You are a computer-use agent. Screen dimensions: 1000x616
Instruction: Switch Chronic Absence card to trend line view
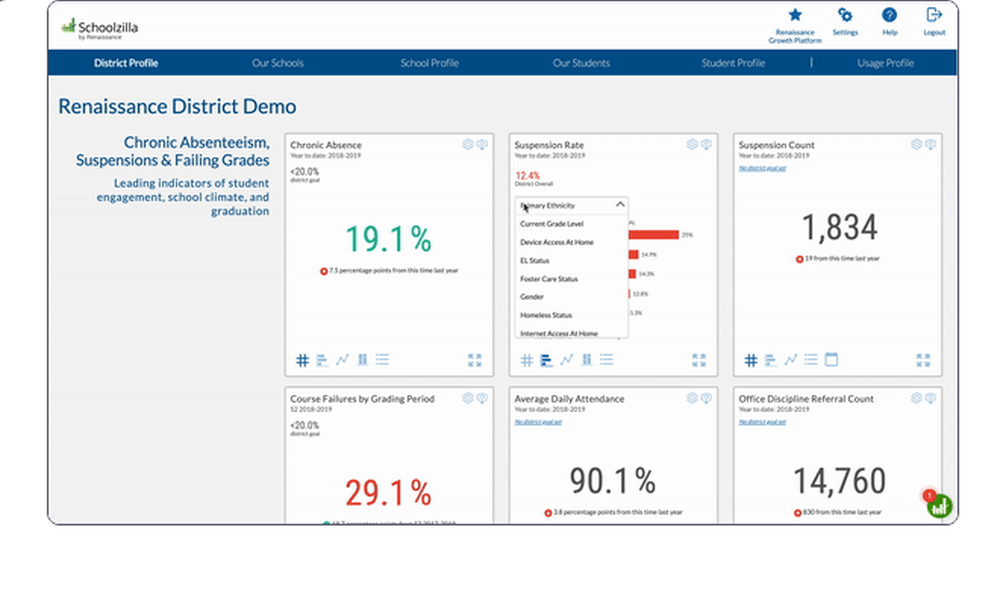(x=342, y=360)
